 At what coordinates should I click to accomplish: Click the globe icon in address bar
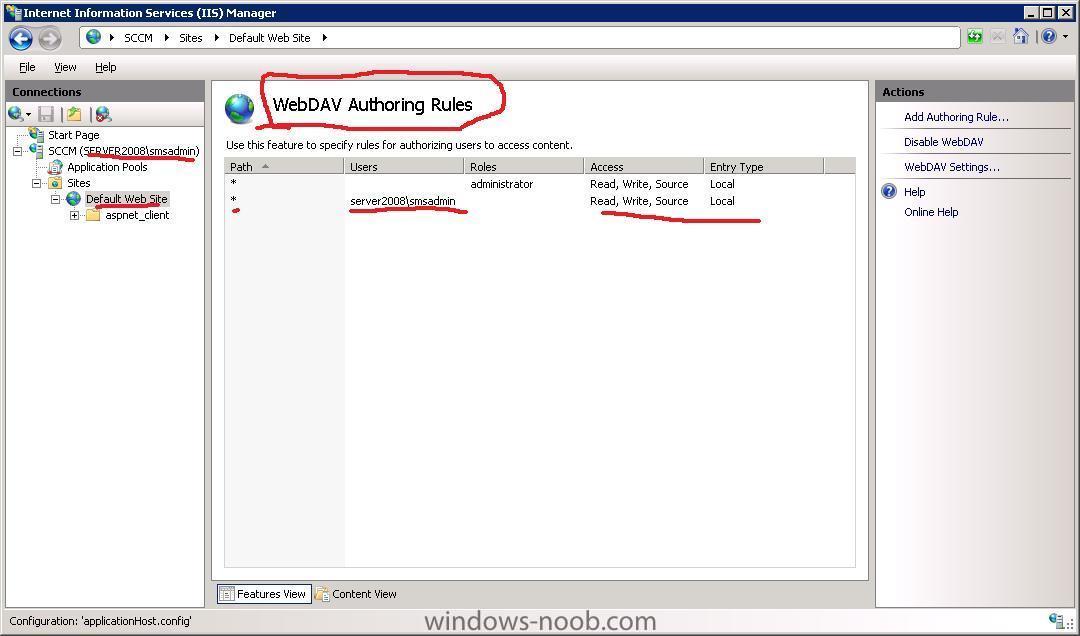pyautogui.click(x=94, y=37)
